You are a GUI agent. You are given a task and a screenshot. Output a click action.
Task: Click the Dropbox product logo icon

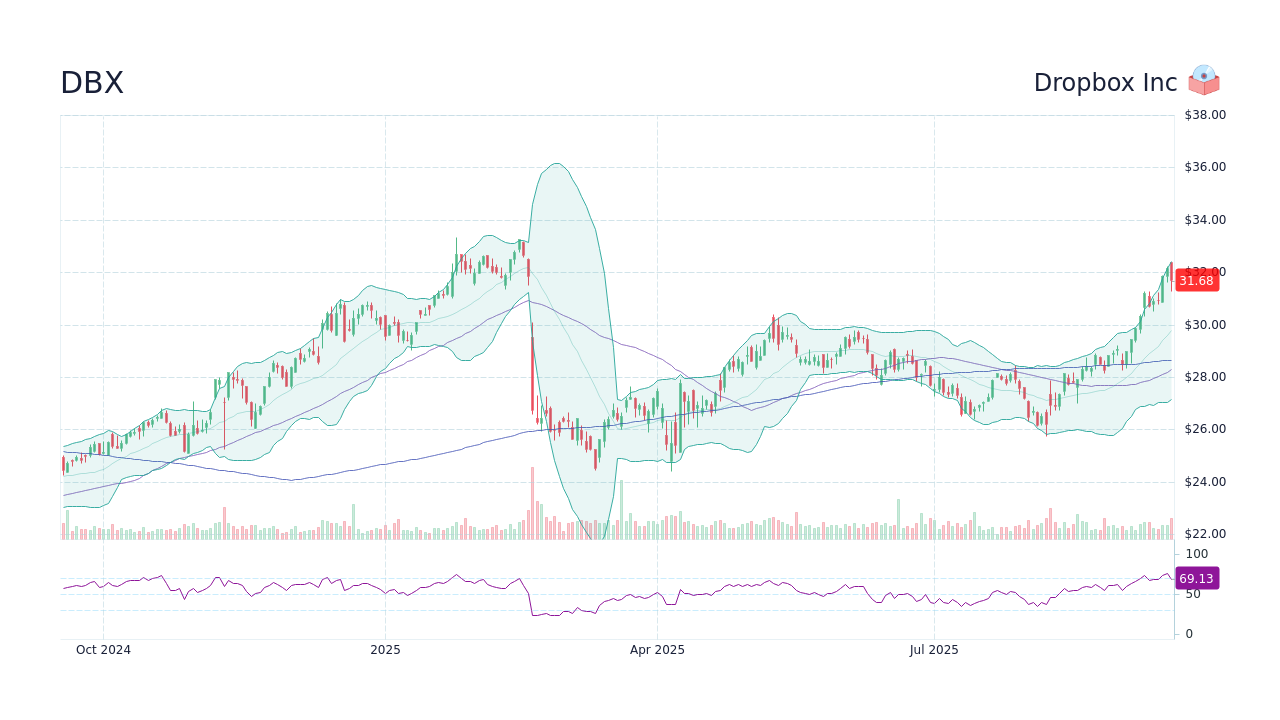[1204, 81]
